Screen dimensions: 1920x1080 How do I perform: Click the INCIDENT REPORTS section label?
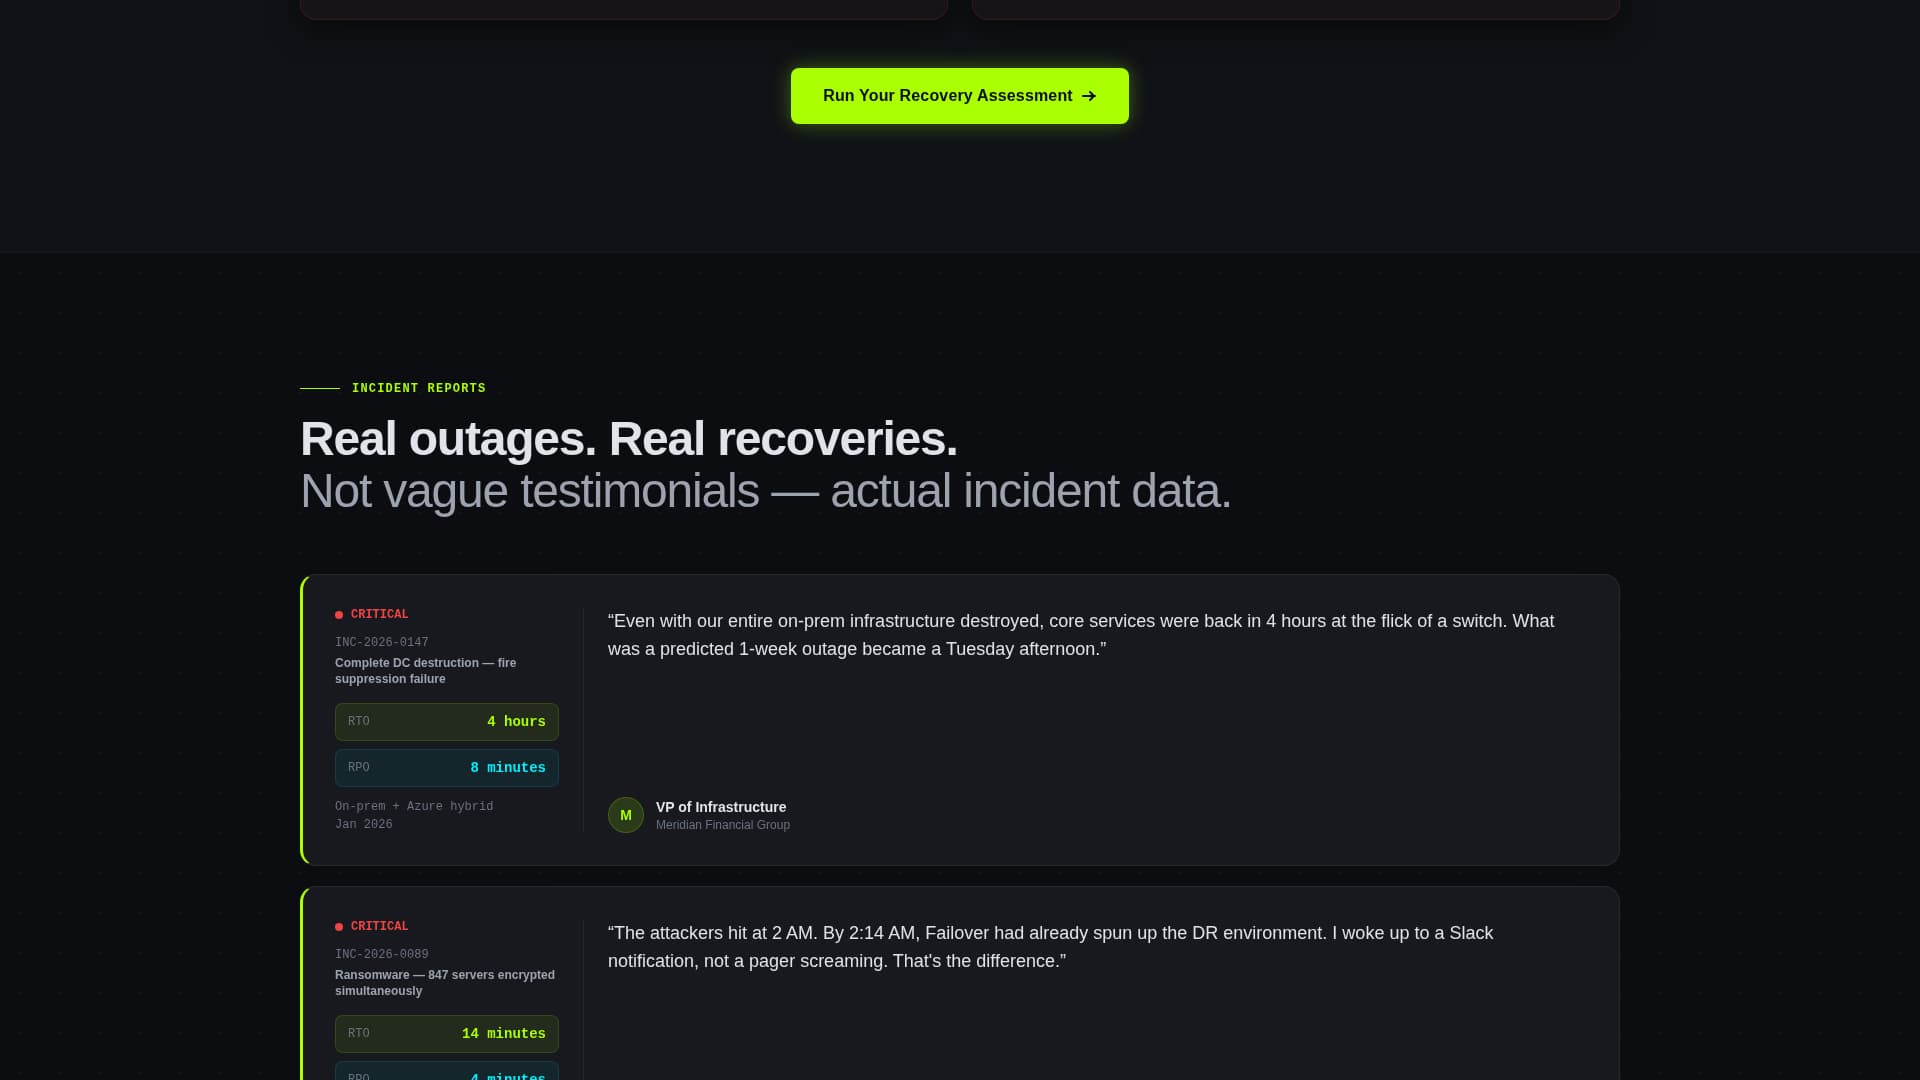[x=418, y=388]
